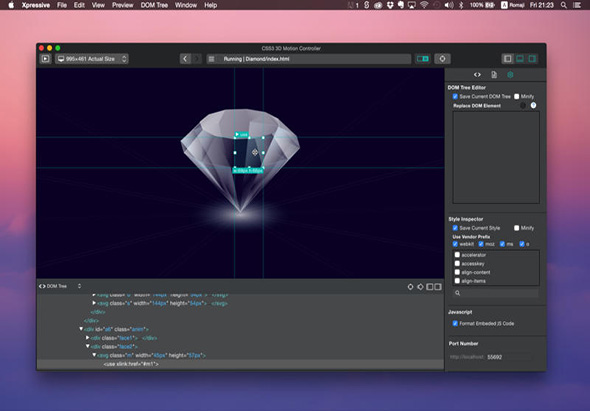Open Notification Center list icon
The image size is (590, 411).
[x=577, y=5]
